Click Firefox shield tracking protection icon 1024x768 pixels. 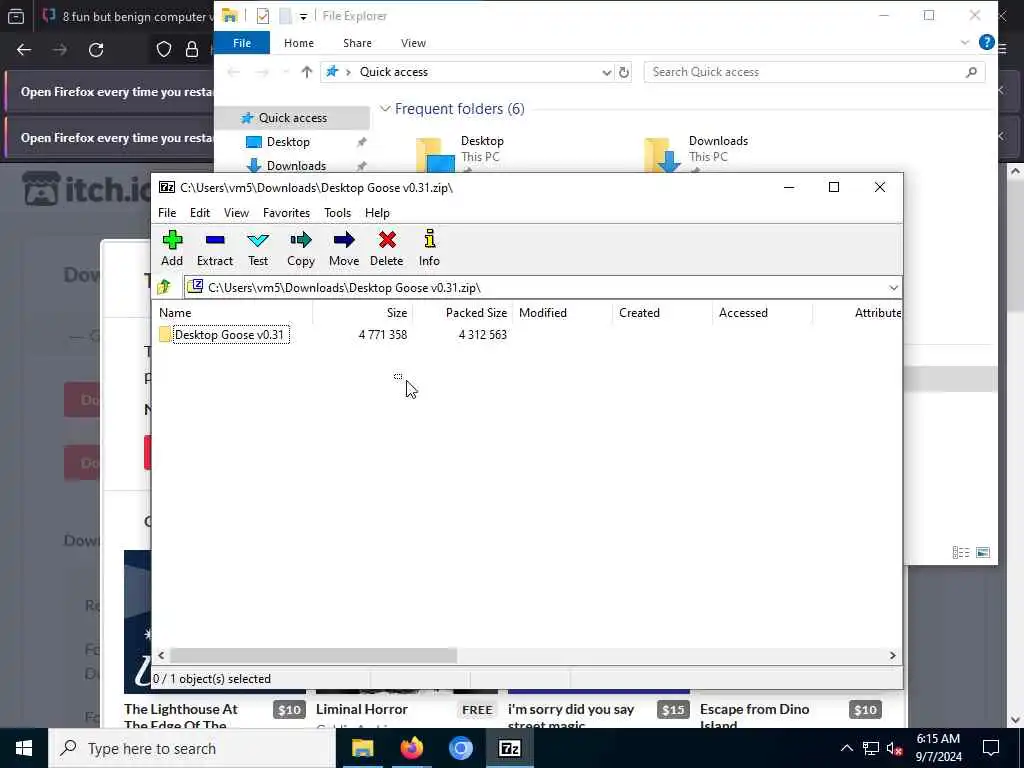click(x=163, y=50)
